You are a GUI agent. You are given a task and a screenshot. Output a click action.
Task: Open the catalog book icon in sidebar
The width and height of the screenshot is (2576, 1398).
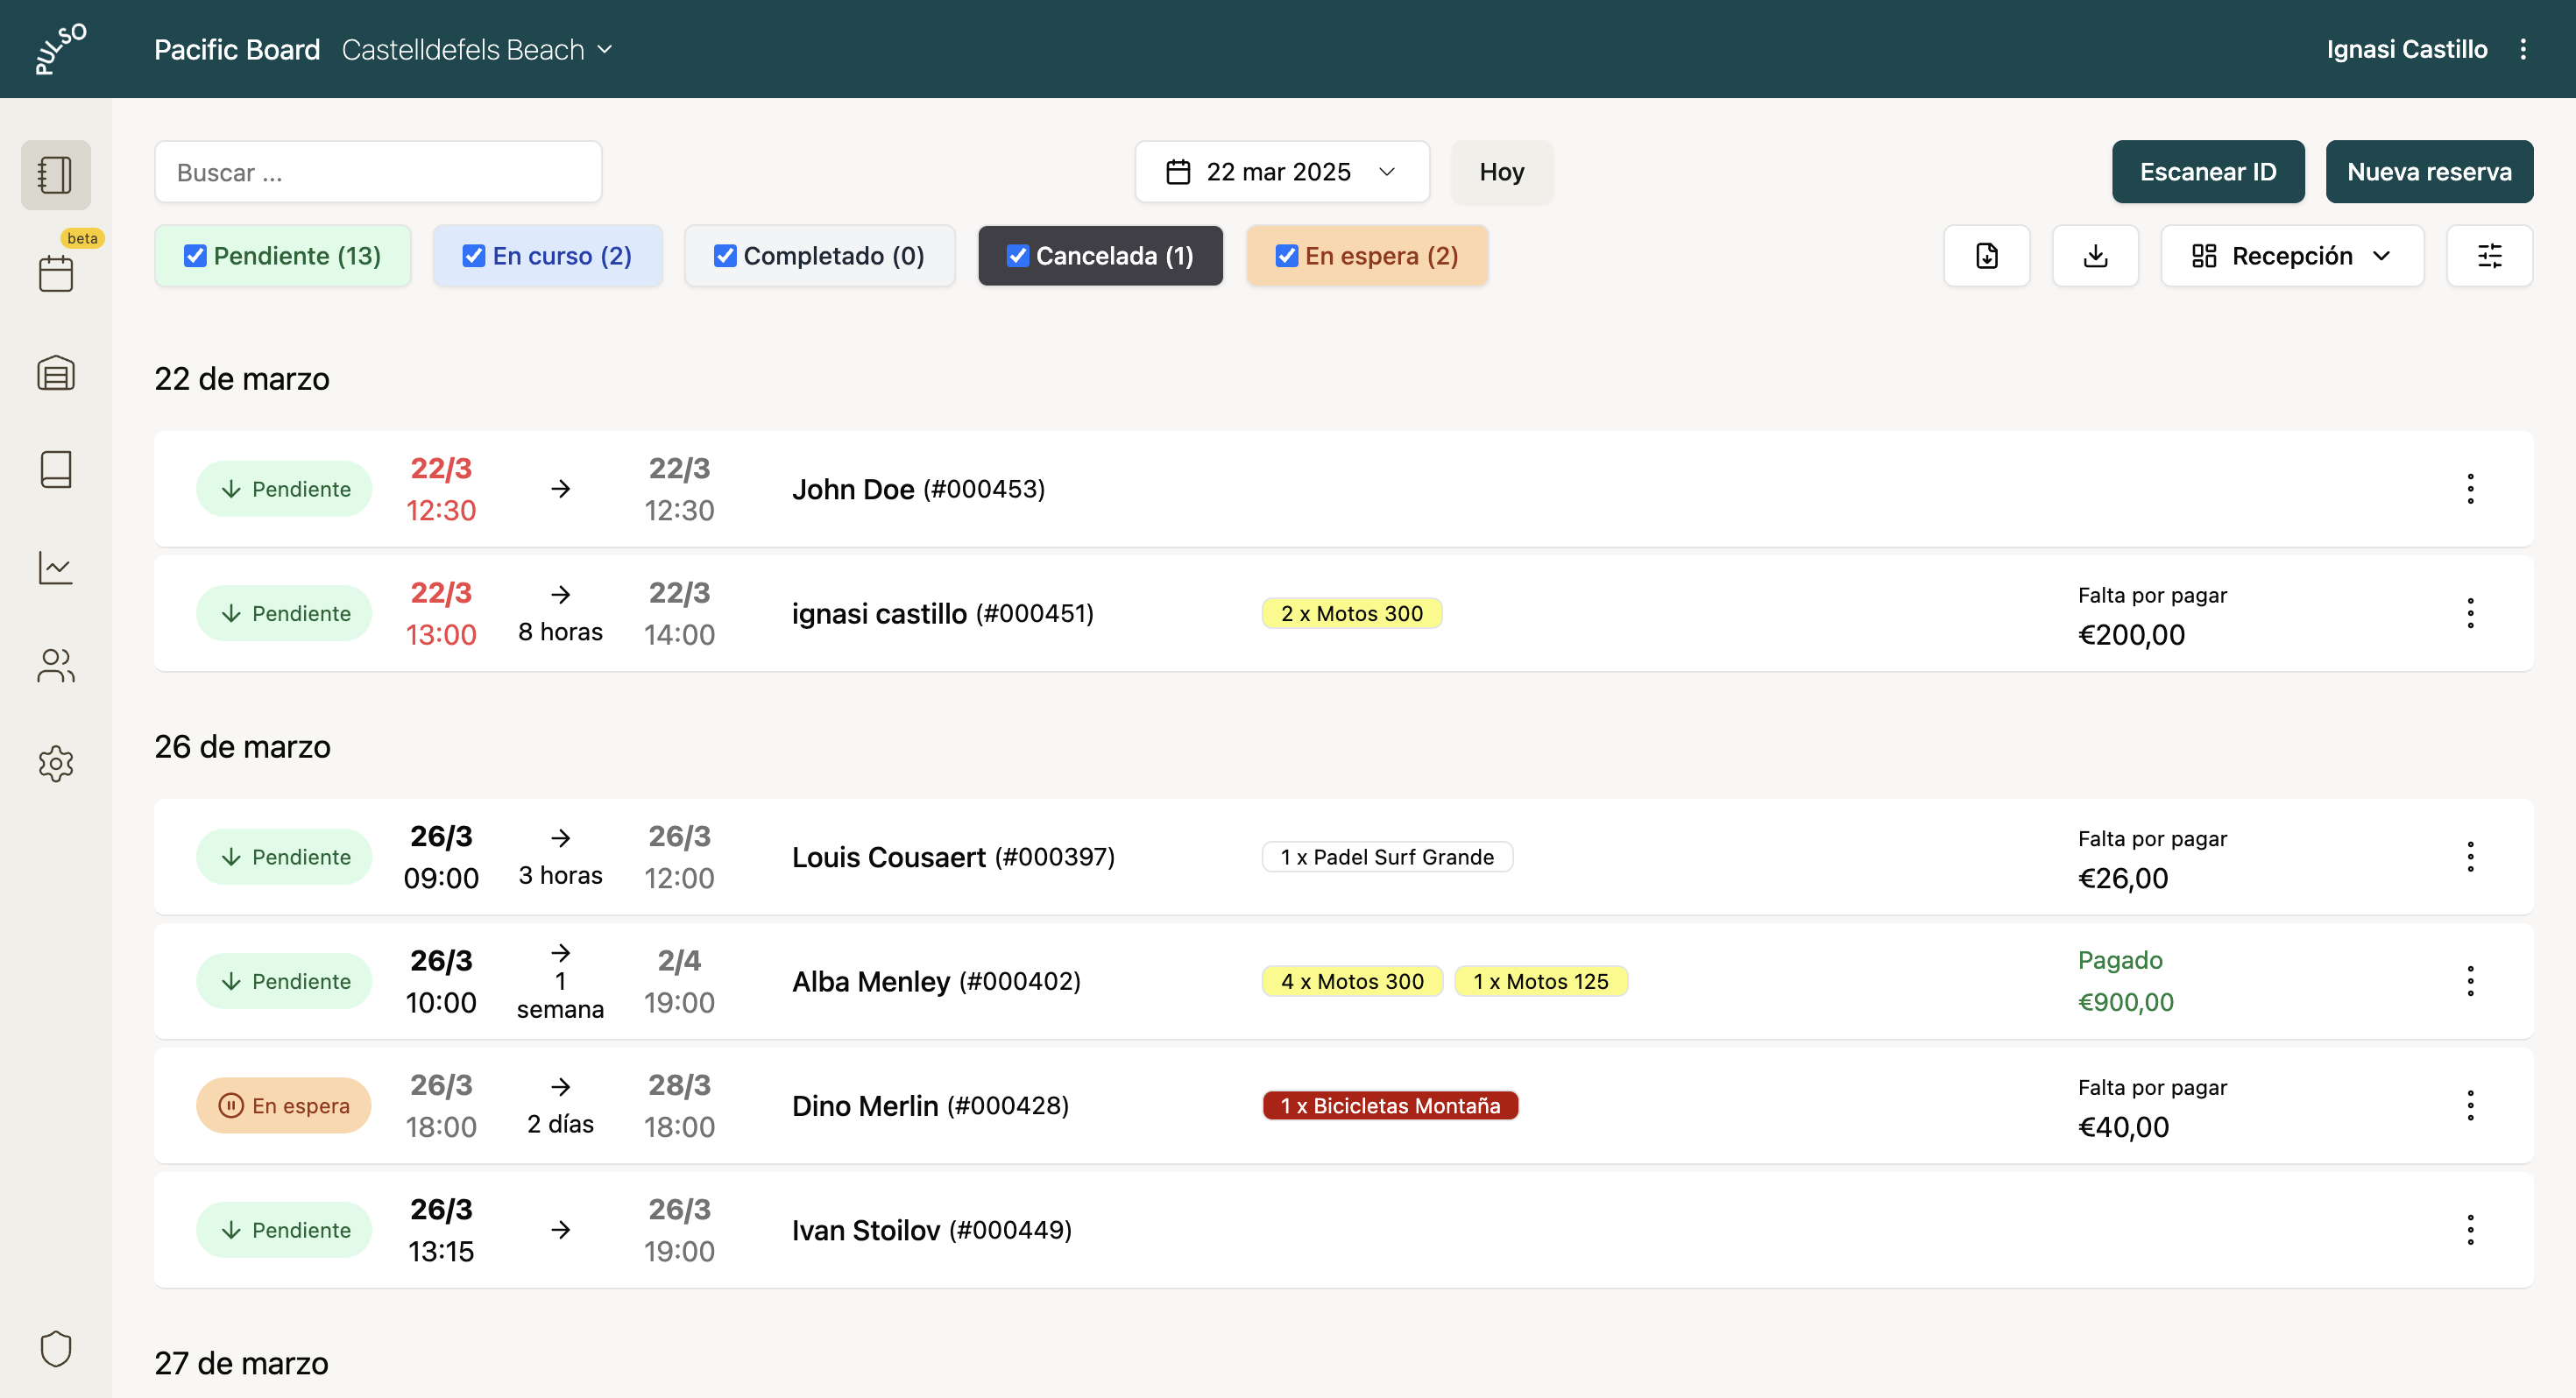[55, 469]
